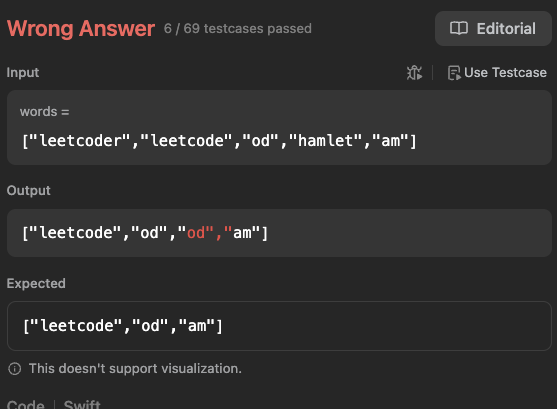Click the Output section label

pyautogui.click(x=29, y=190)
